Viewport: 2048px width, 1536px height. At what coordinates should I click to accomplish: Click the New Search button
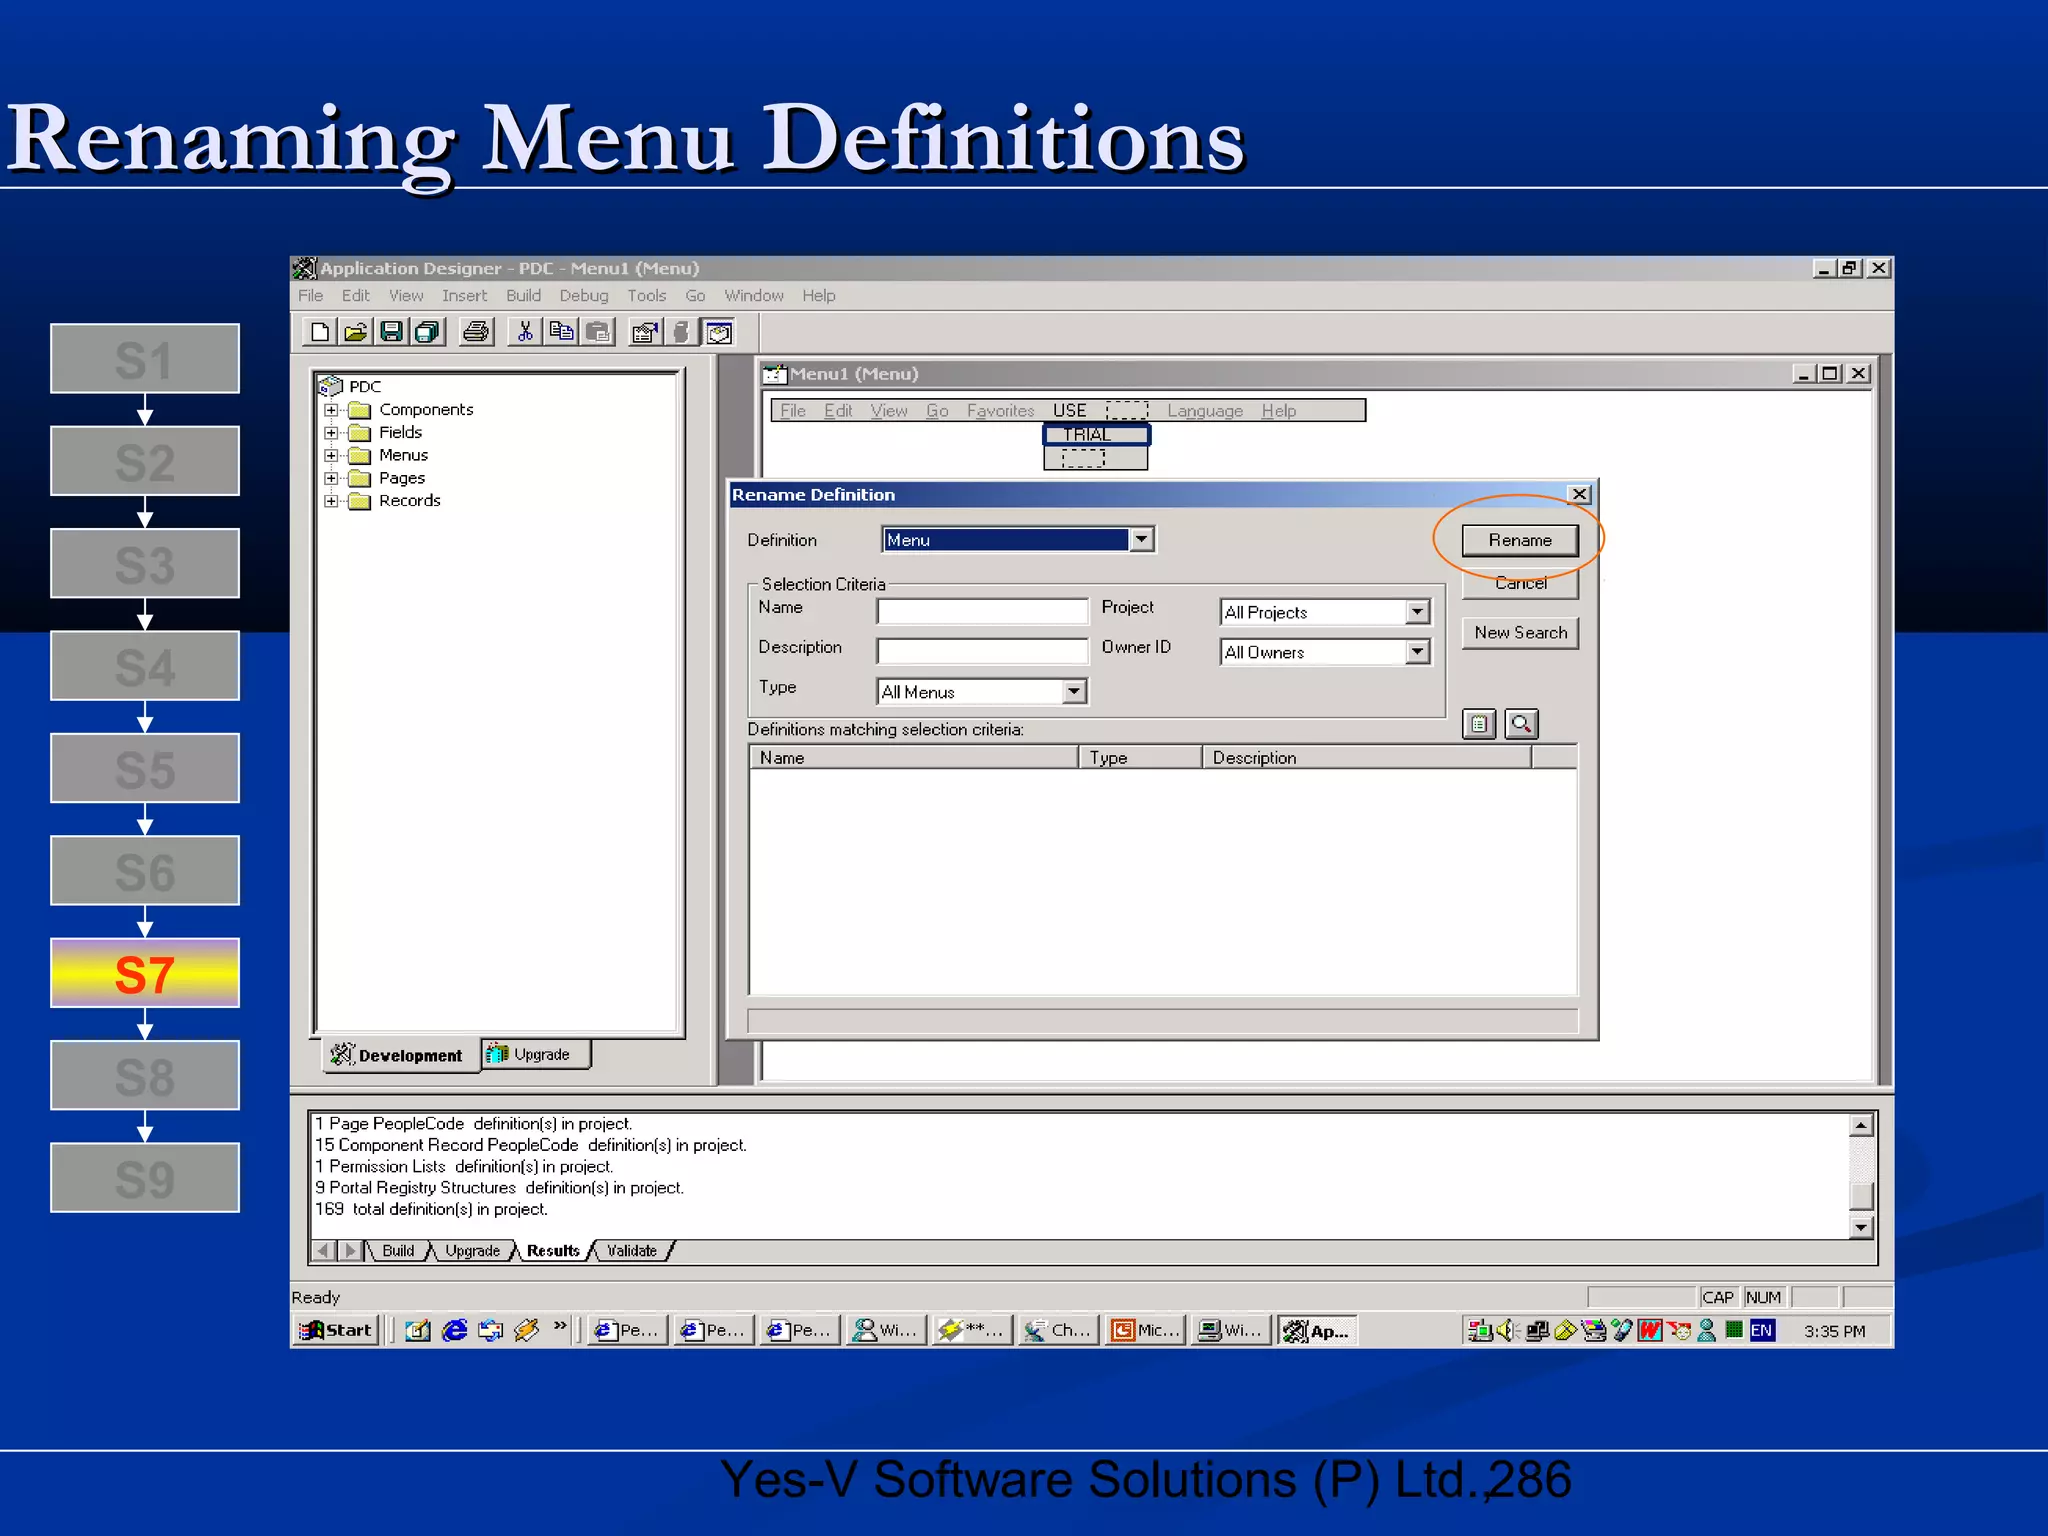(x=1520, y=633)
